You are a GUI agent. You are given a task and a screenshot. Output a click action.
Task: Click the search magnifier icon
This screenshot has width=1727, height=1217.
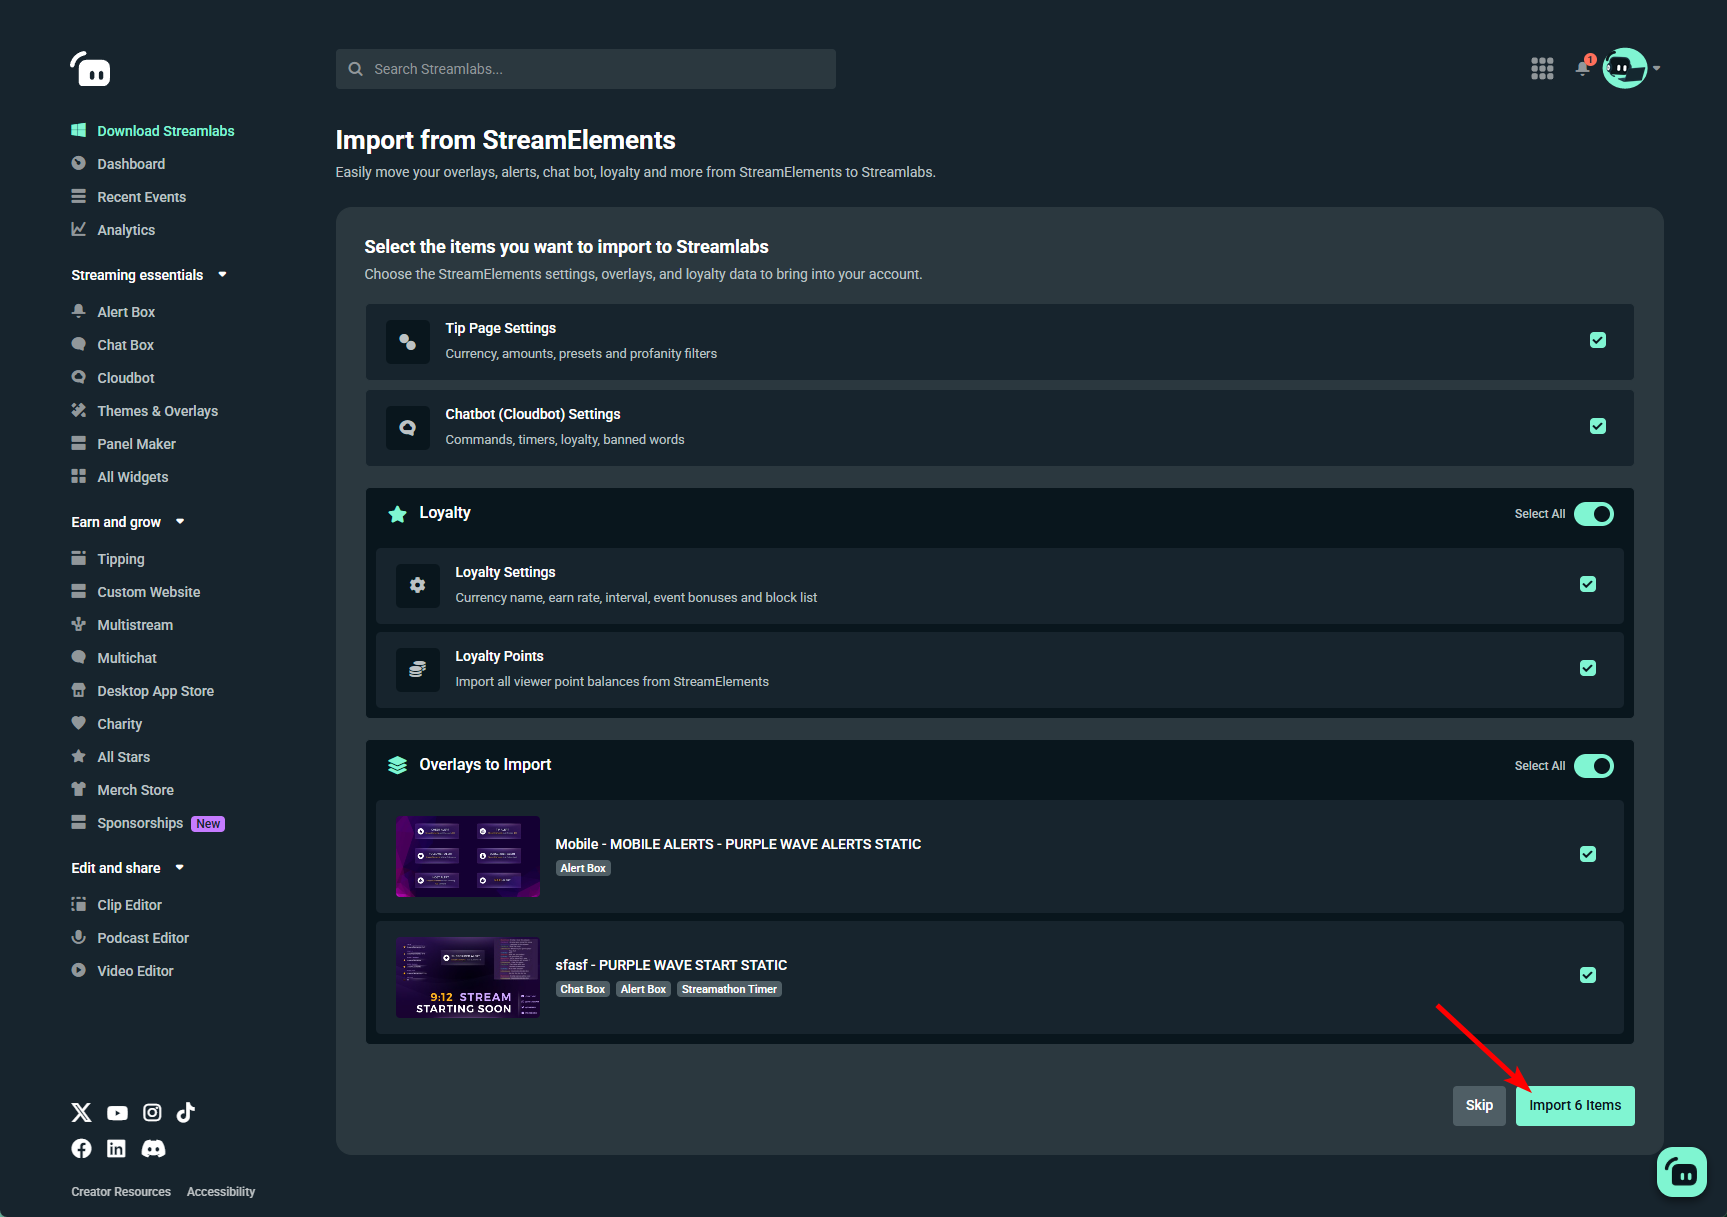pos(355,69)
